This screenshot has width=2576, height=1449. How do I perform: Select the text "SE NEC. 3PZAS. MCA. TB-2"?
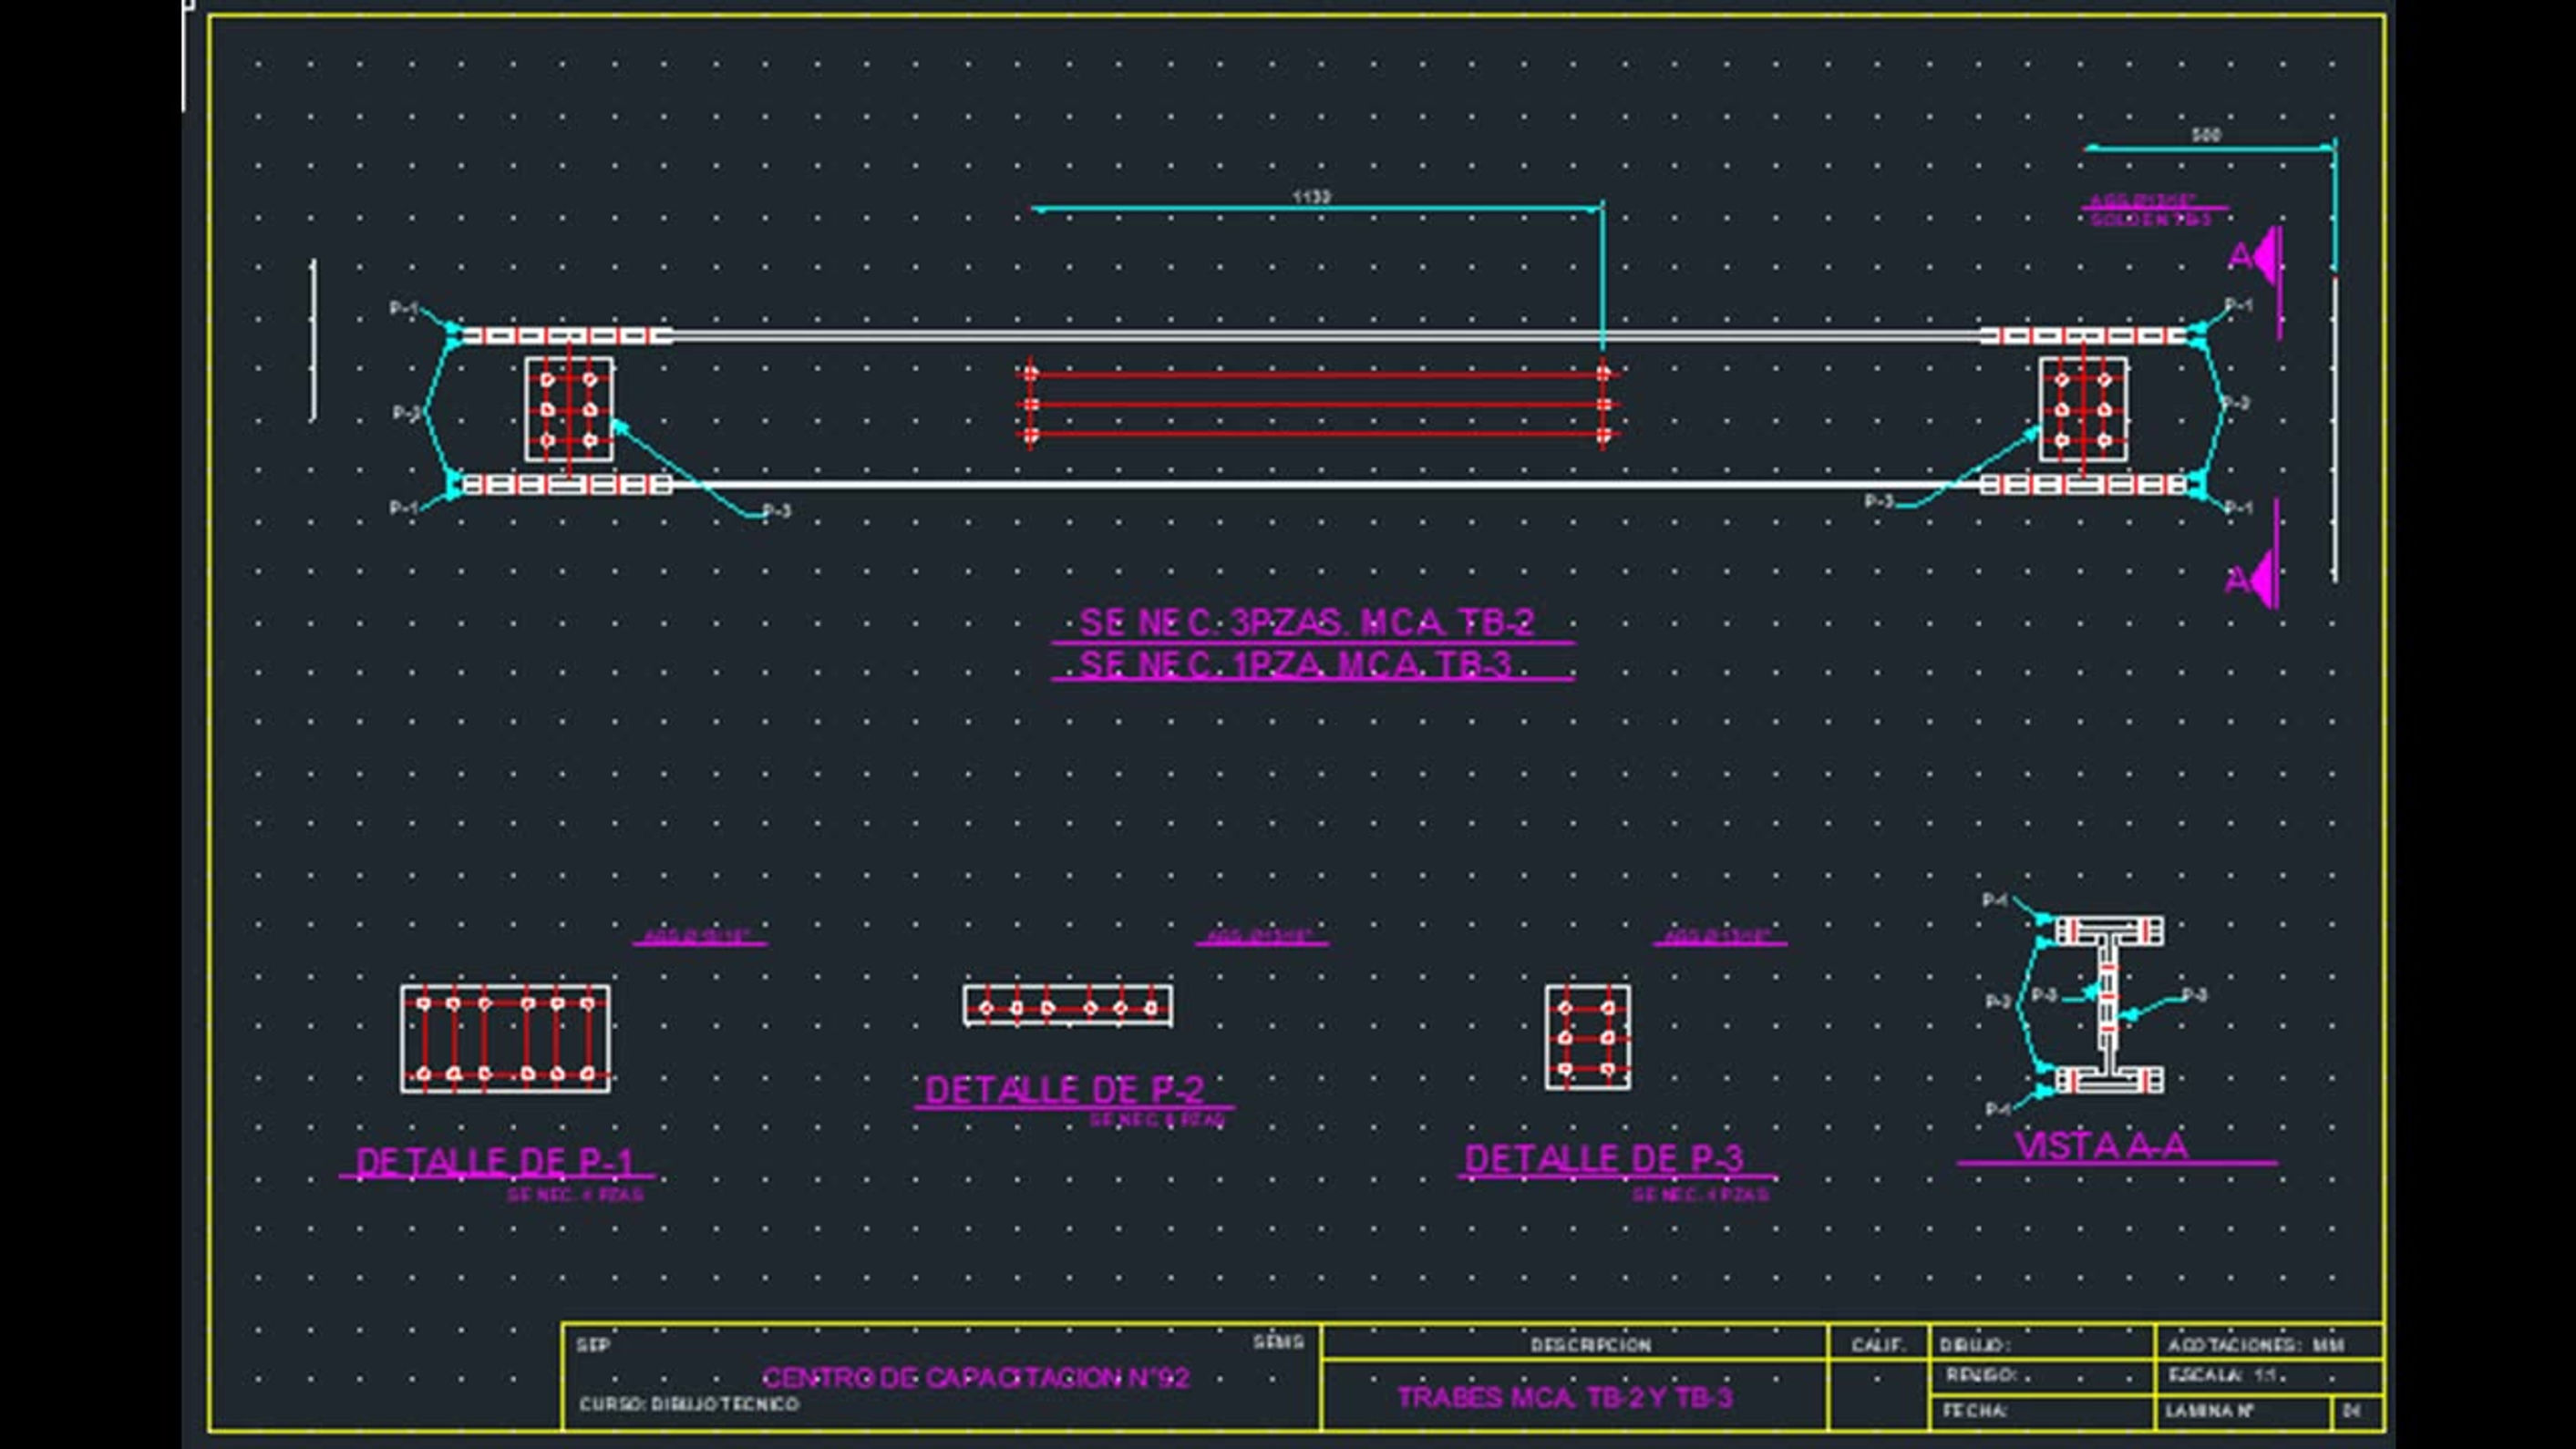[x=1306, y=623]
